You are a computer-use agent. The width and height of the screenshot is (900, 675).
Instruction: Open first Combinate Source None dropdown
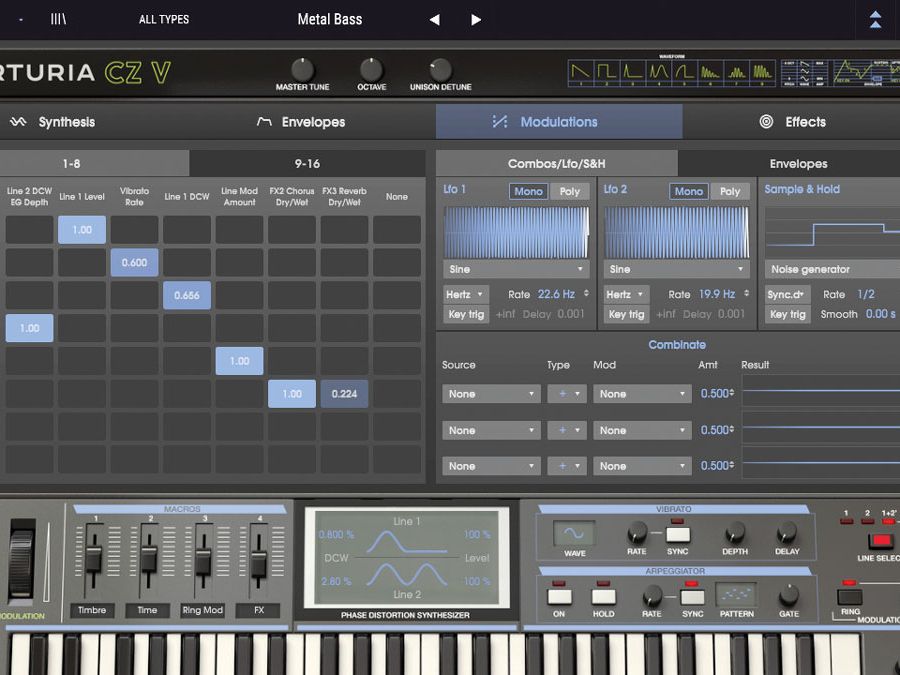pos(491,394)
